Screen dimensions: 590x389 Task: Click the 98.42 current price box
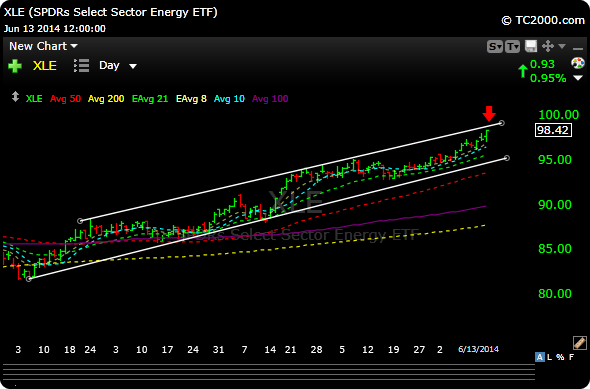click(x=553, y=130)
